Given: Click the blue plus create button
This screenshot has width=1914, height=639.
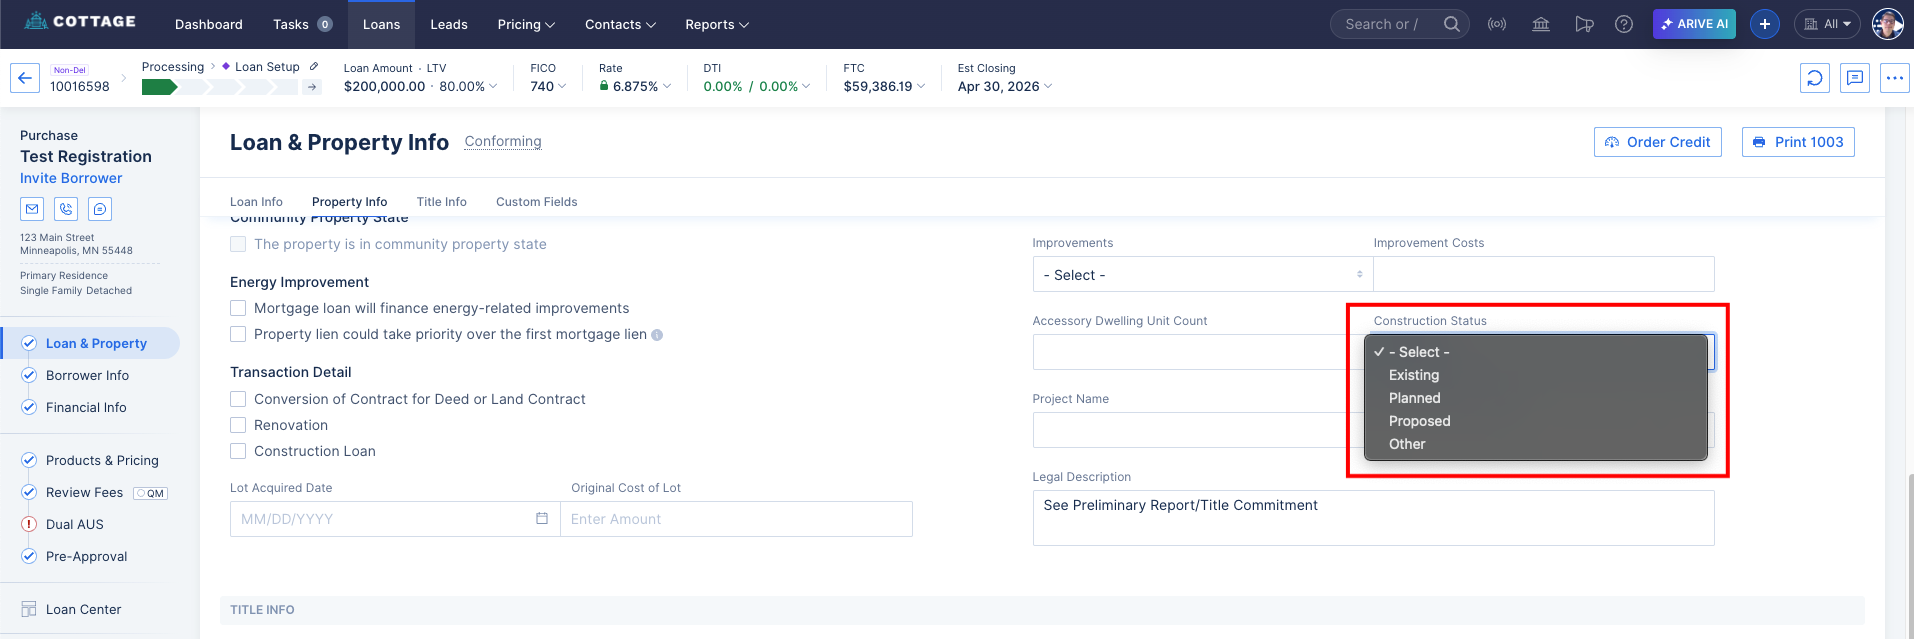Looking at the screenshot, I should click(x=1765, y=24).
